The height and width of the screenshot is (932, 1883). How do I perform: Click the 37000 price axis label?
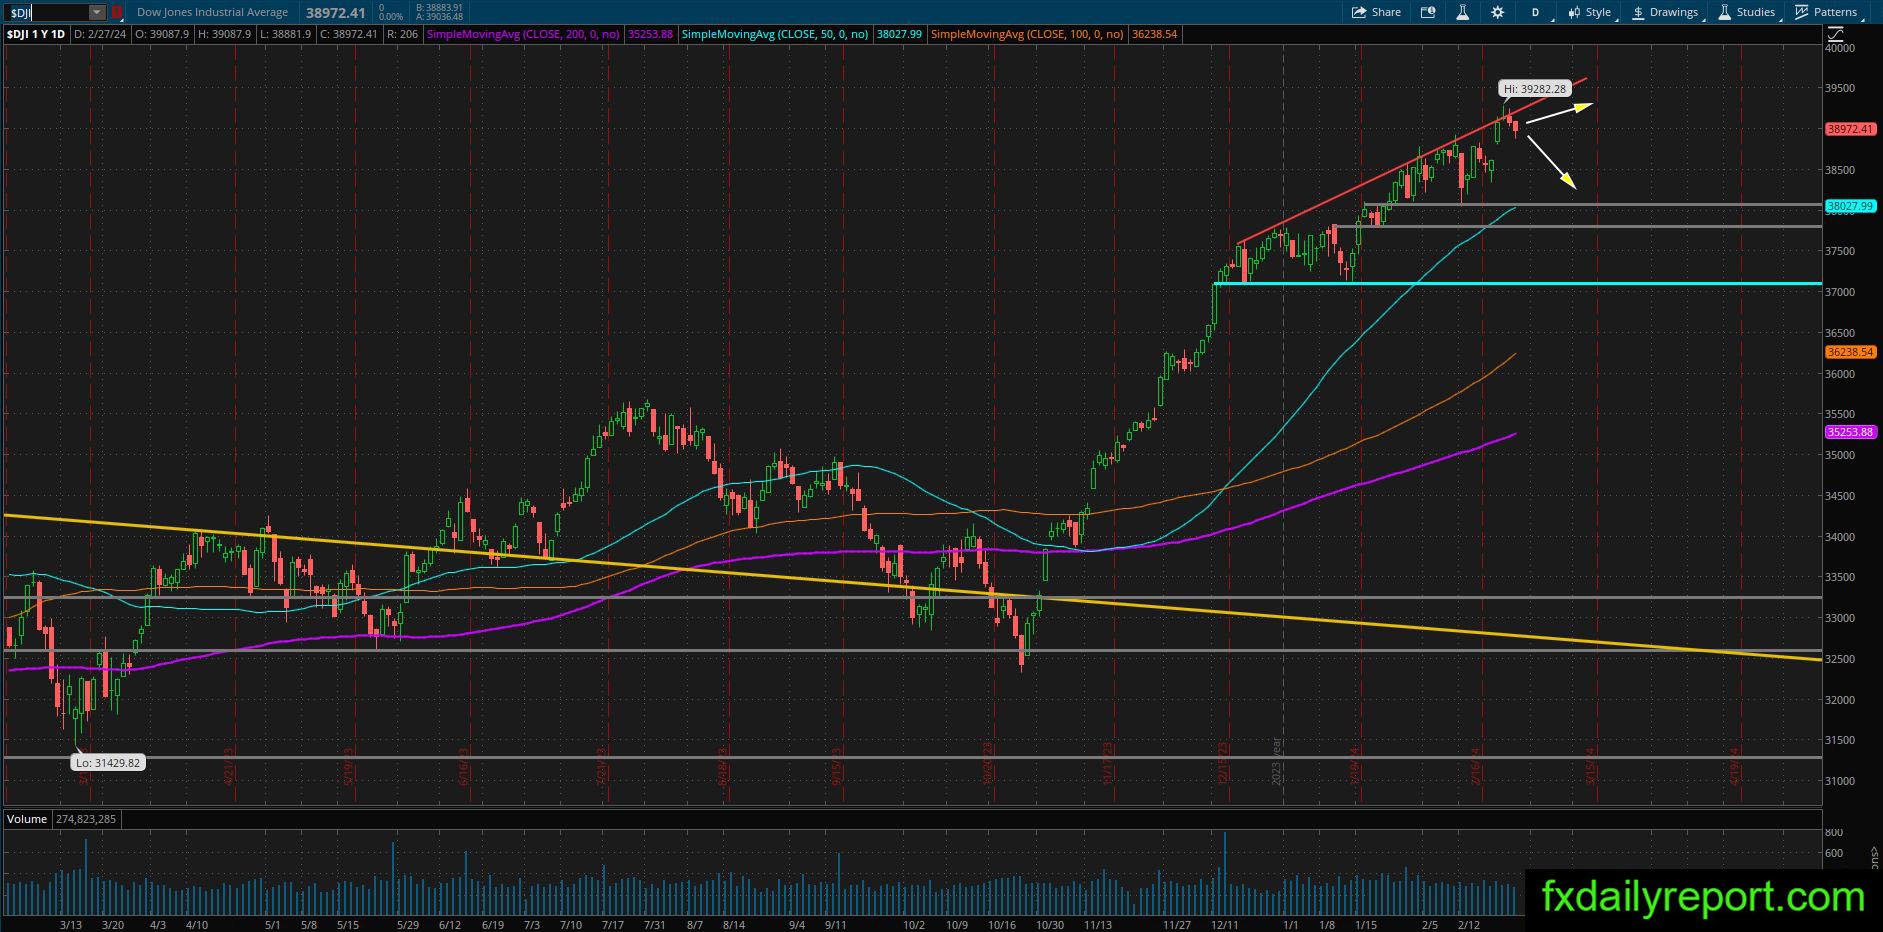click(1840, 293)
